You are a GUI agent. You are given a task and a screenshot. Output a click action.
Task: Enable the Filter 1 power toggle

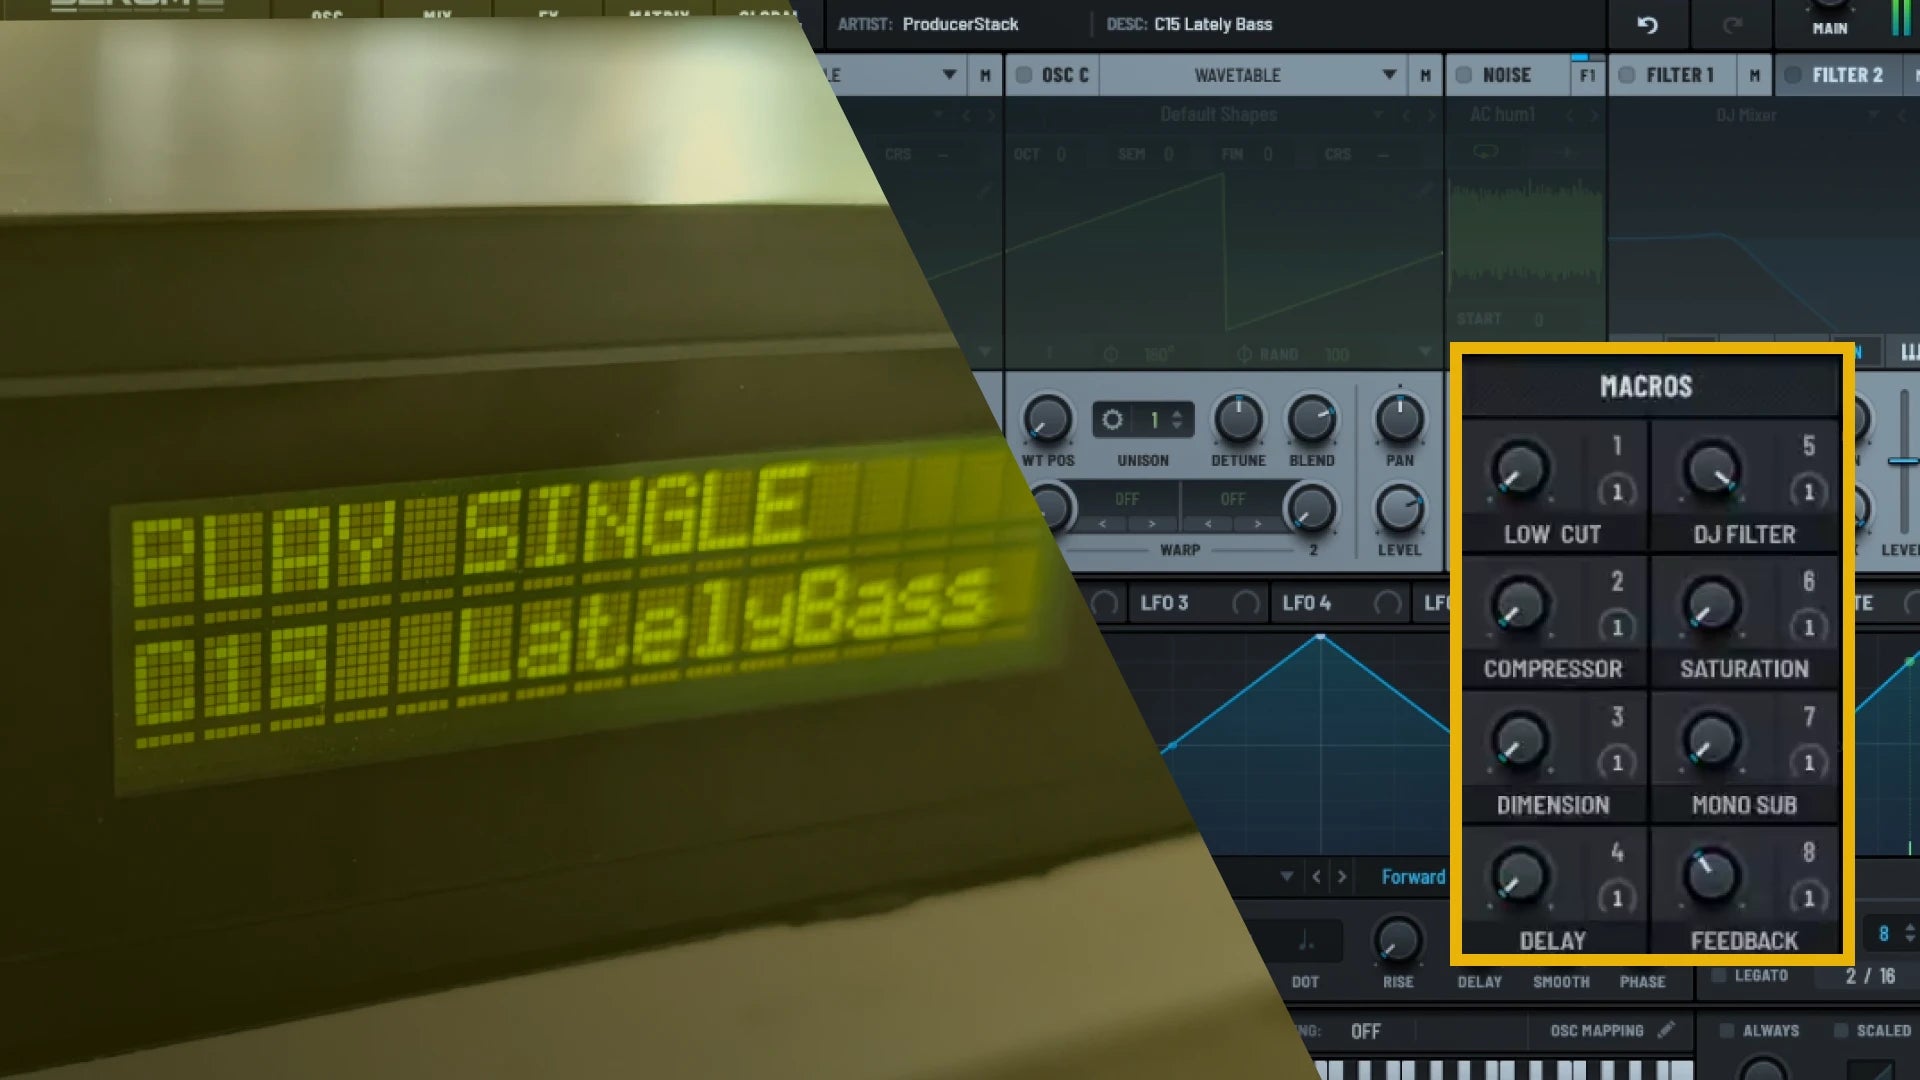click(1627, 75)
